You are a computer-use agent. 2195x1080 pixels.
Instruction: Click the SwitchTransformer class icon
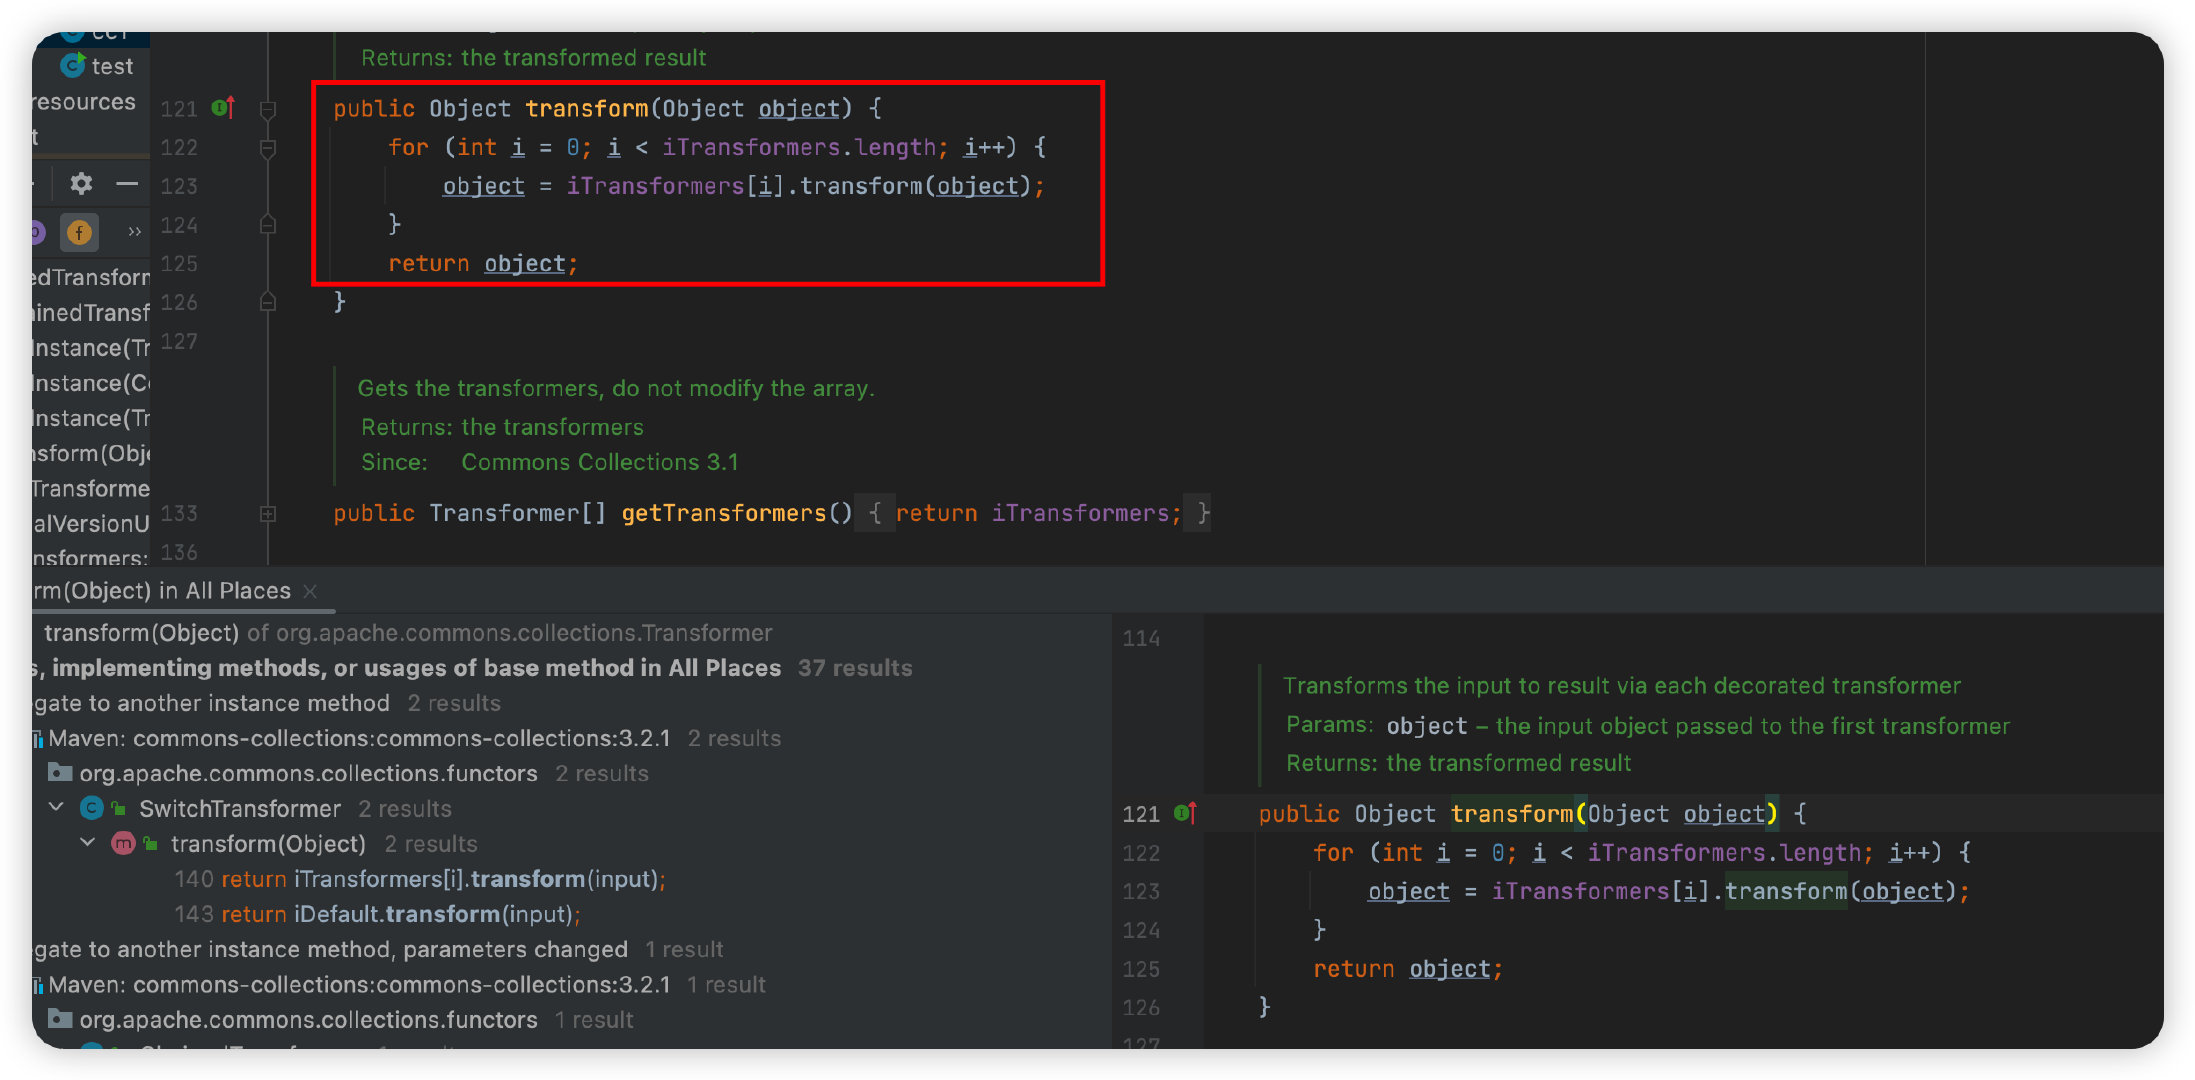point(92,808)
